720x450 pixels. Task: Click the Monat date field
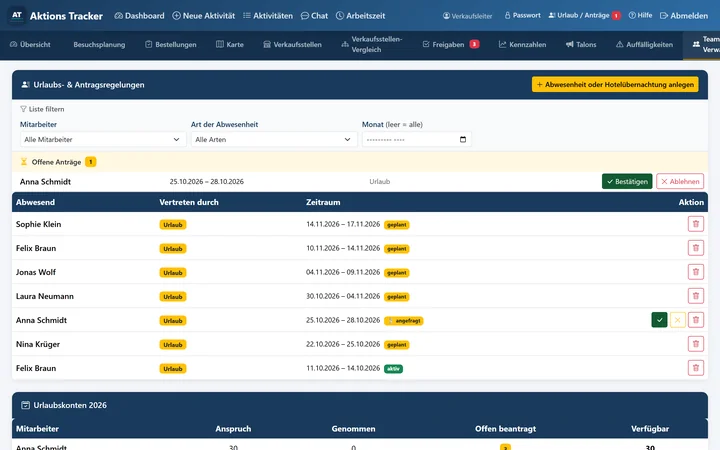click(x=416, y=139)
